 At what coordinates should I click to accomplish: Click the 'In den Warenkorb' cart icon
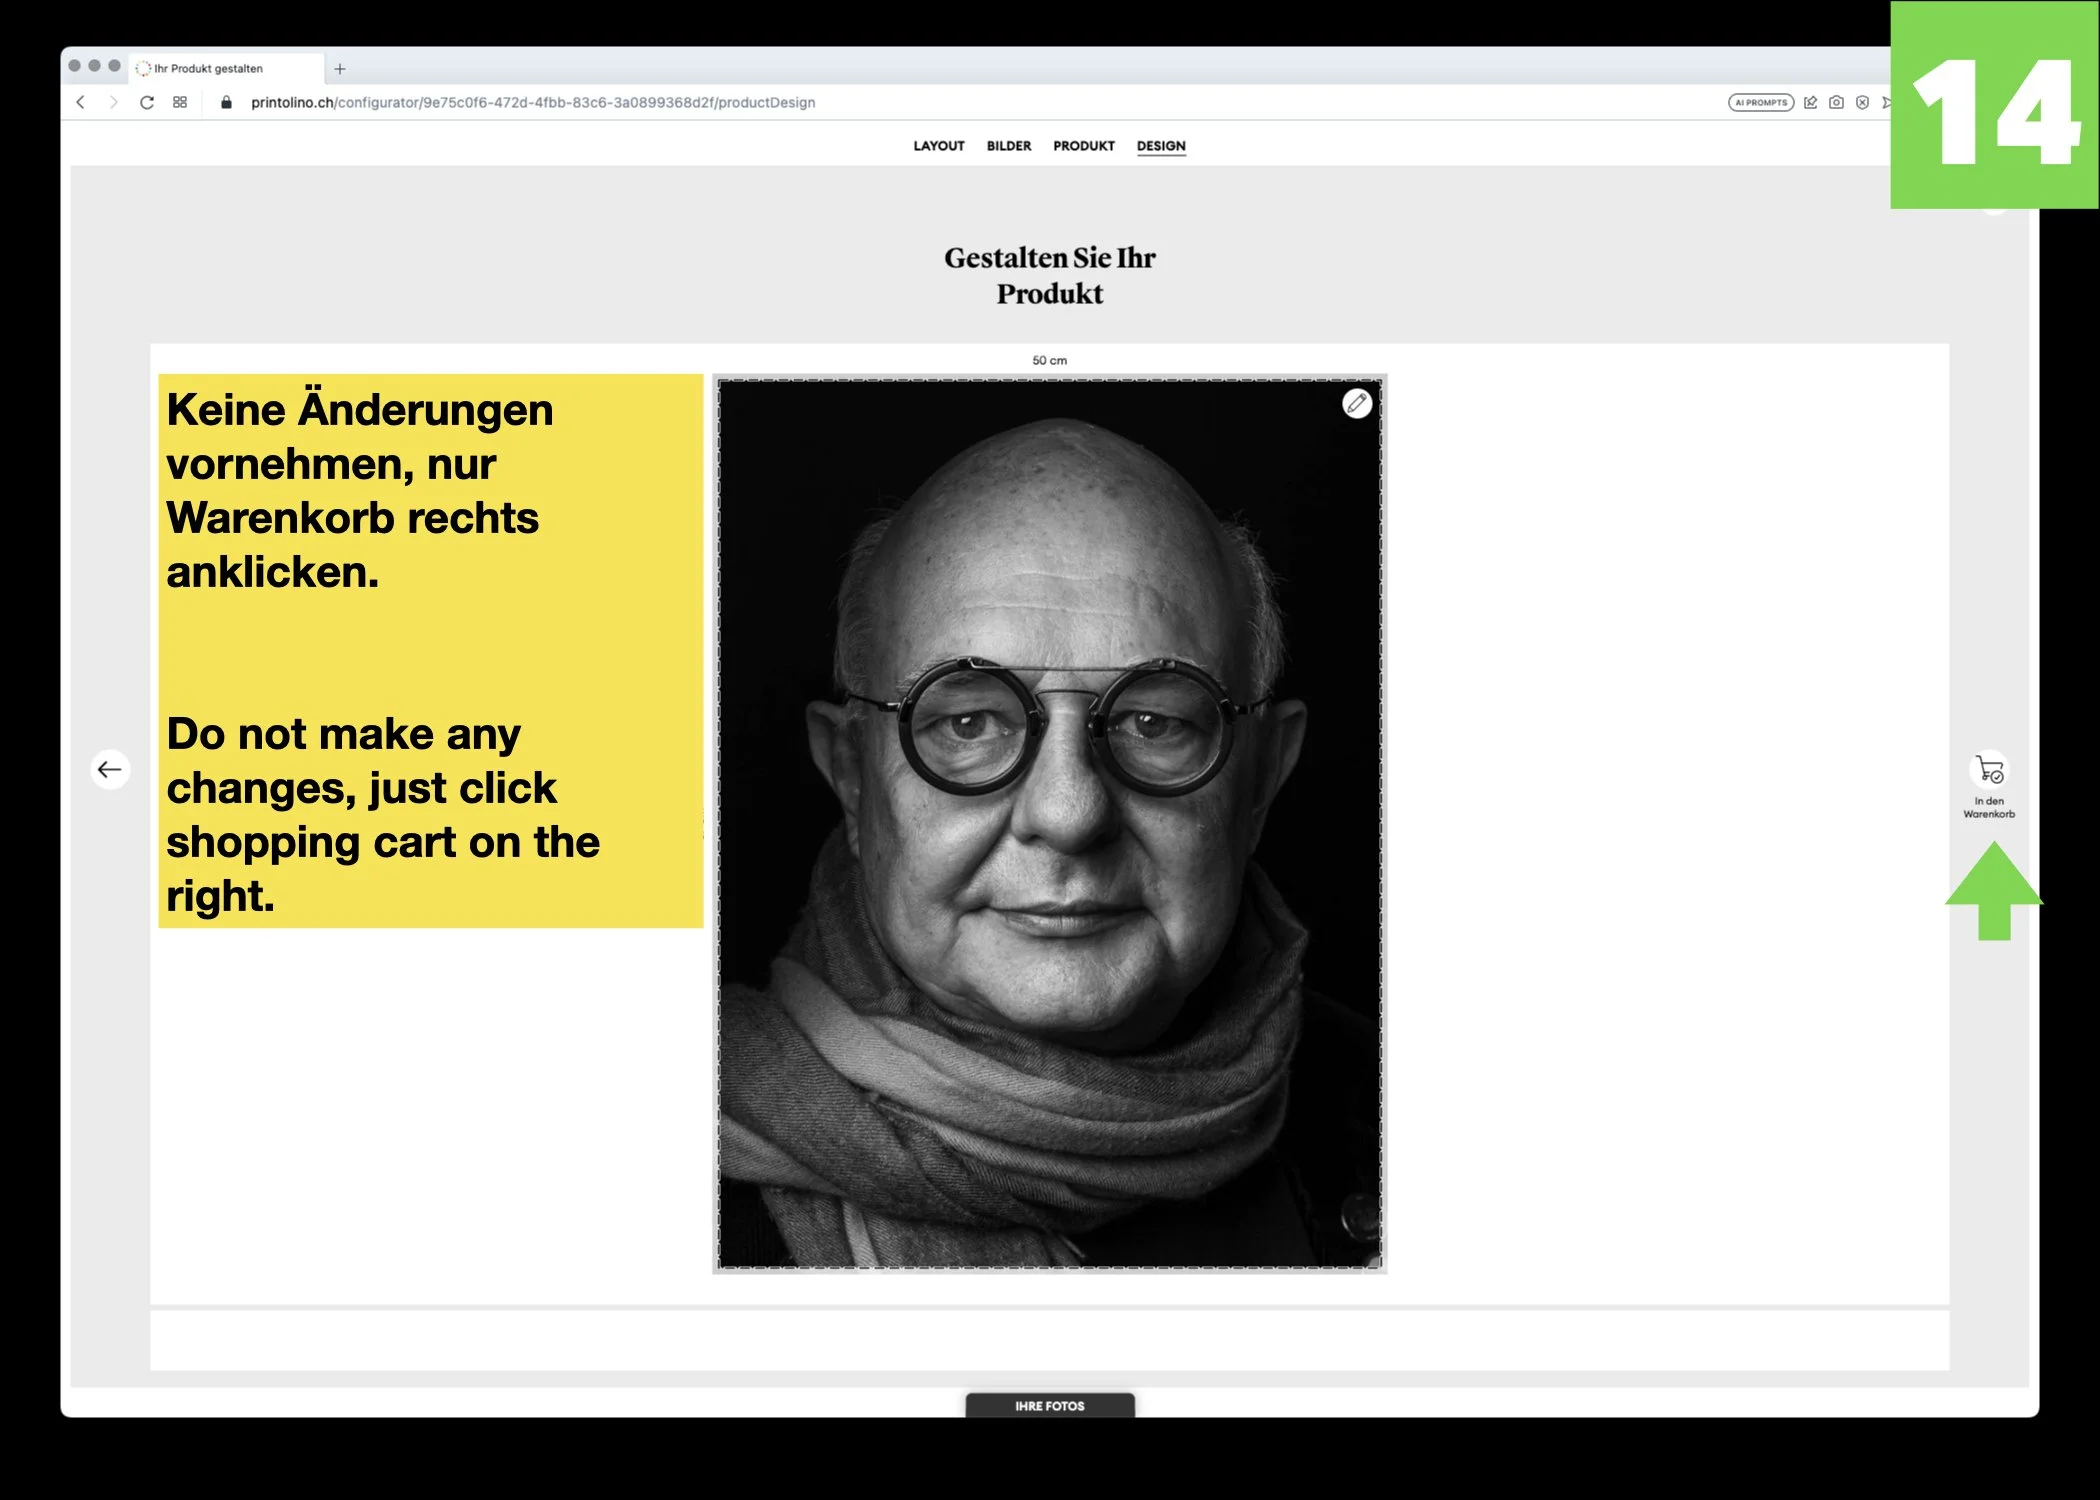pyautogui.click(x=1989, y=771)
